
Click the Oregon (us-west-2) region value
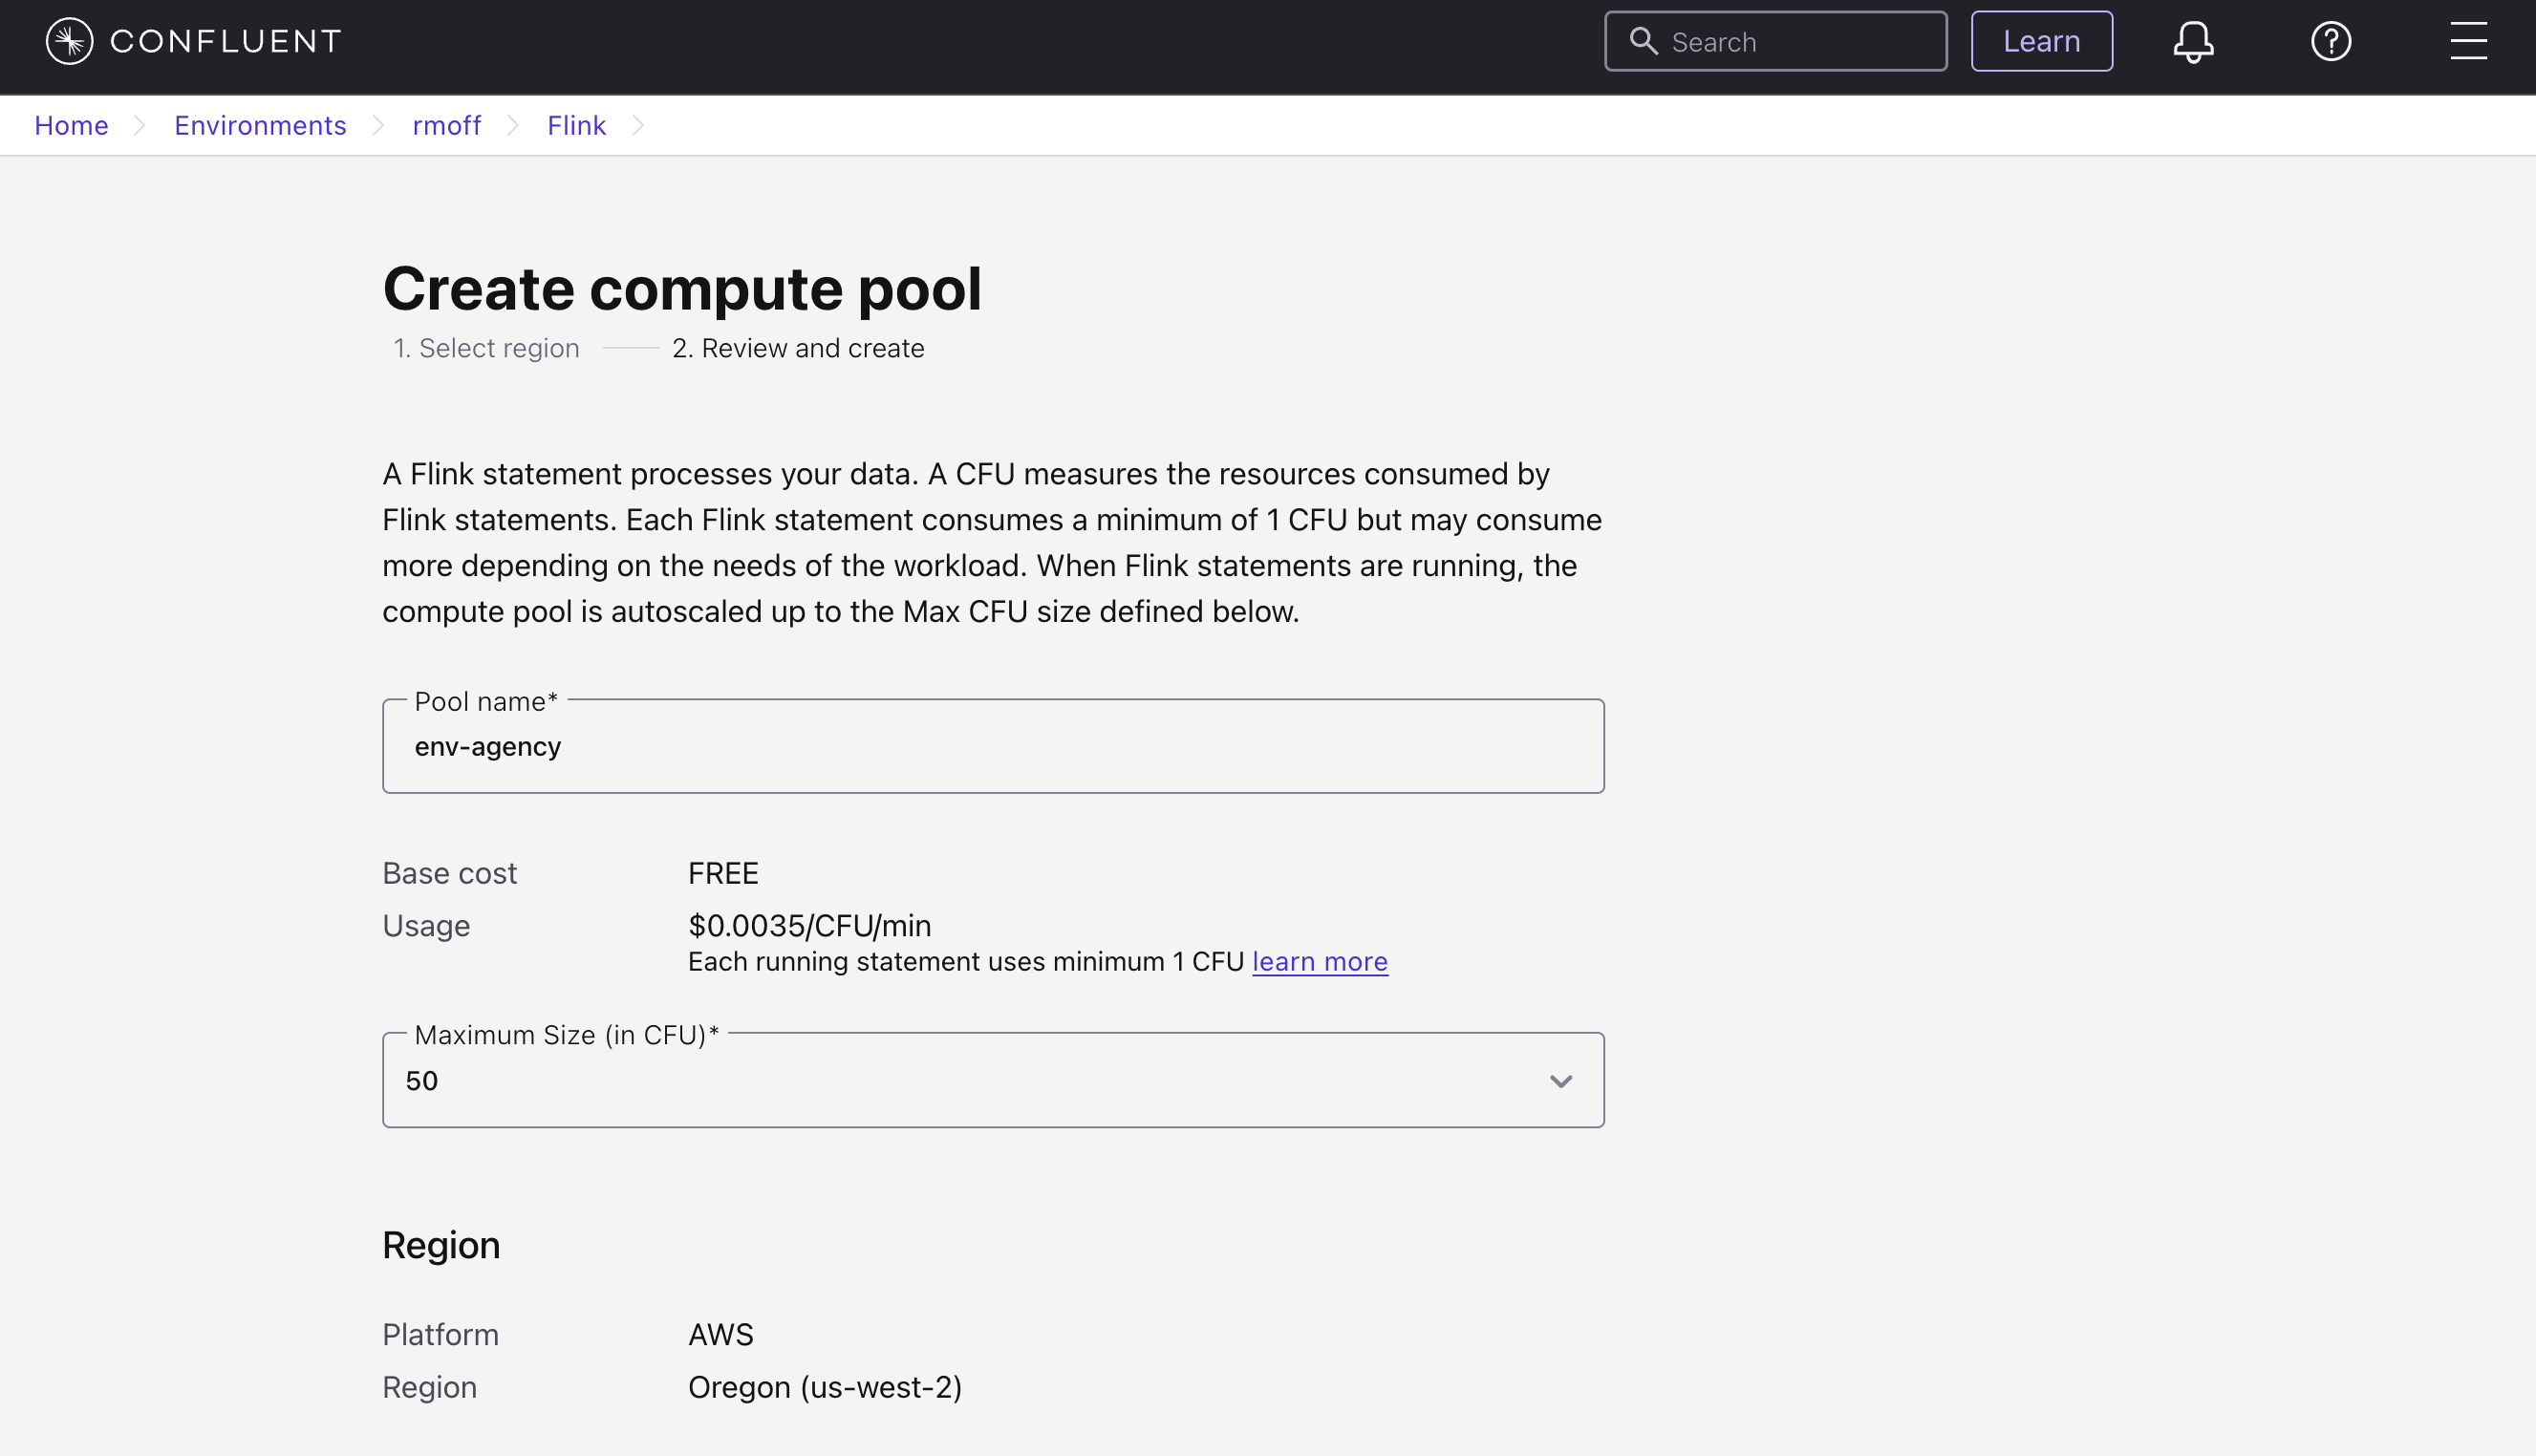click(x=825, y=1387)
